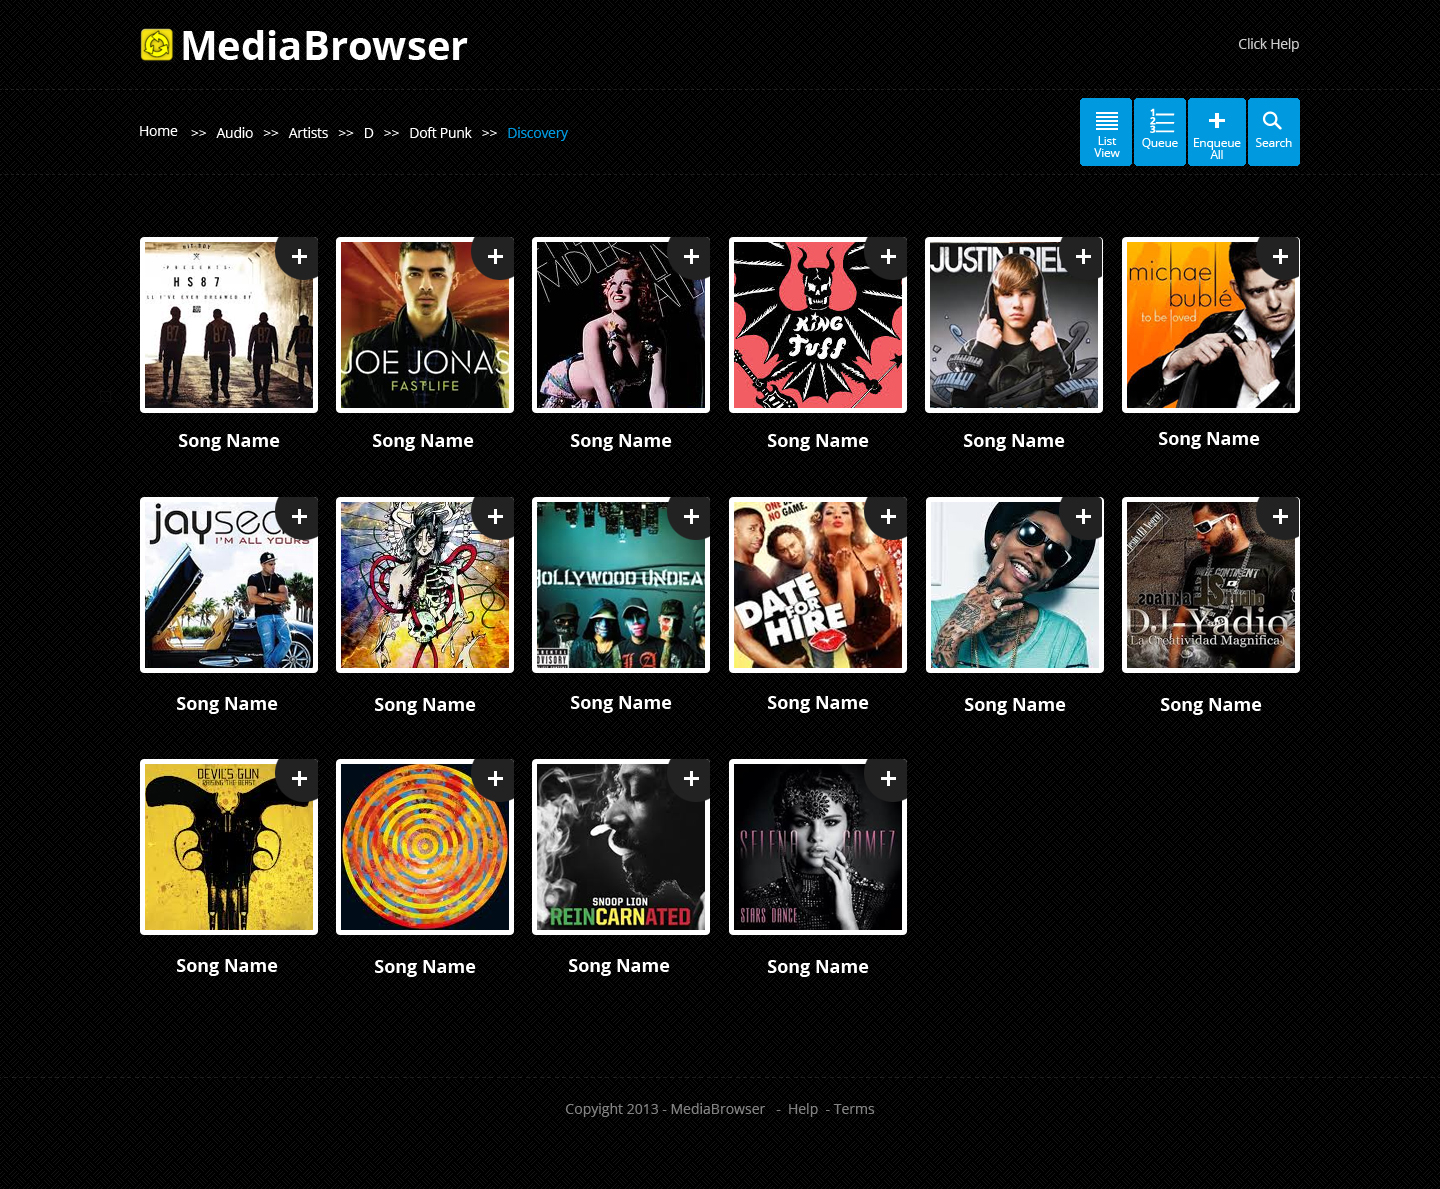Screen dimensions: 1440x1189
Task: Click Song Name under Devil's Gun cover
Action: tap(227, 966)
